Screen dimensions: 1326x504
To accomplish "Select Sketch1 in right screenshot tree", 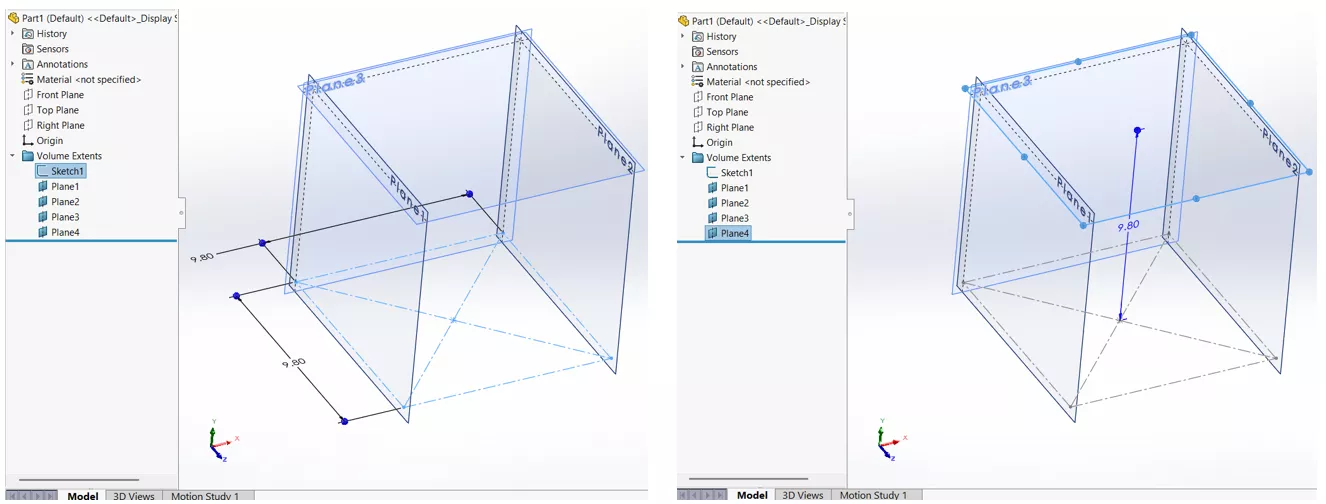I will 730,173.
